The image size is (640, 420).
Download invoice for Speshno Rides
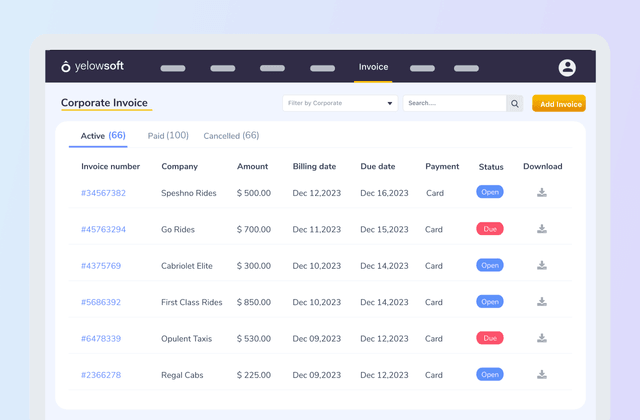[x=542, y=193]
